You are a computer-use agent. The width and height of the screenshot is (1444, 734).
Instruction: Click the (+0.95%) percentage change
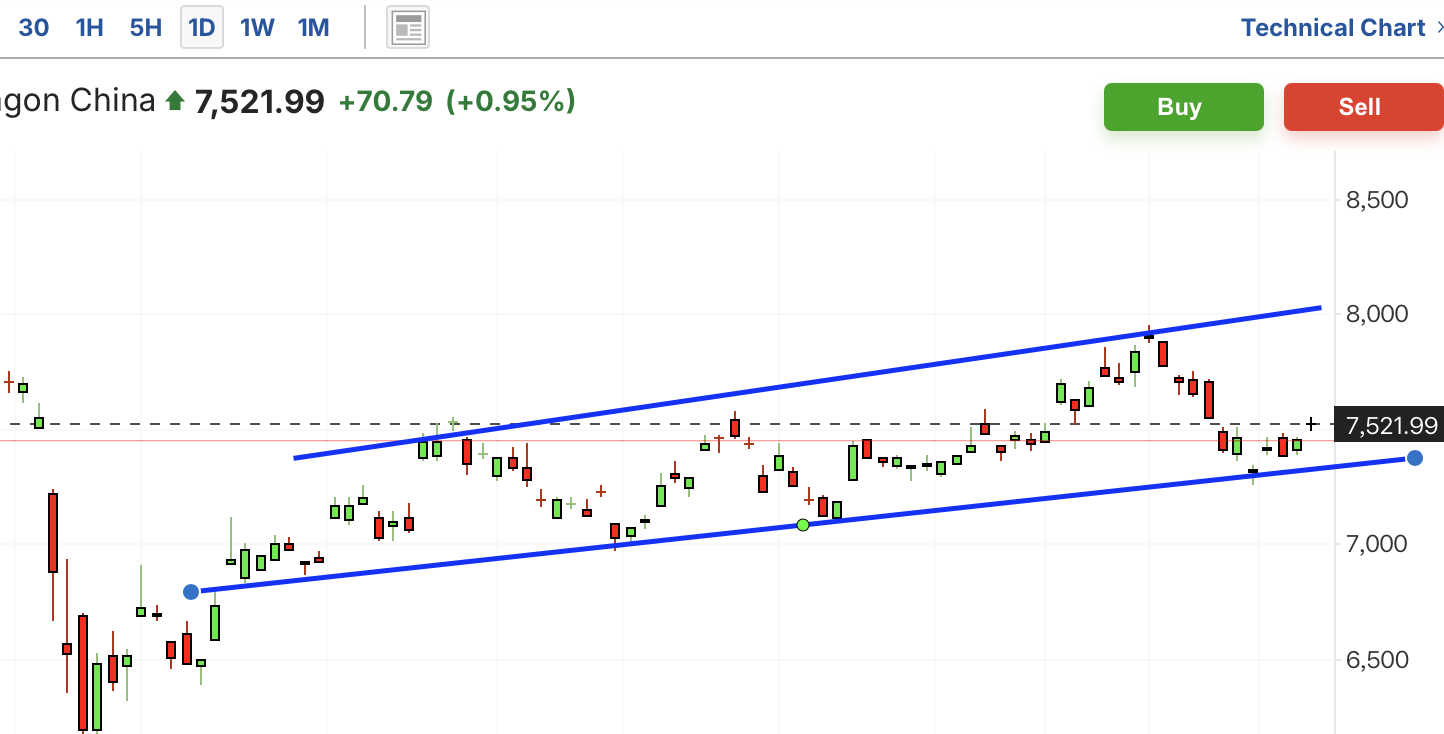click(x=510, y=101)
